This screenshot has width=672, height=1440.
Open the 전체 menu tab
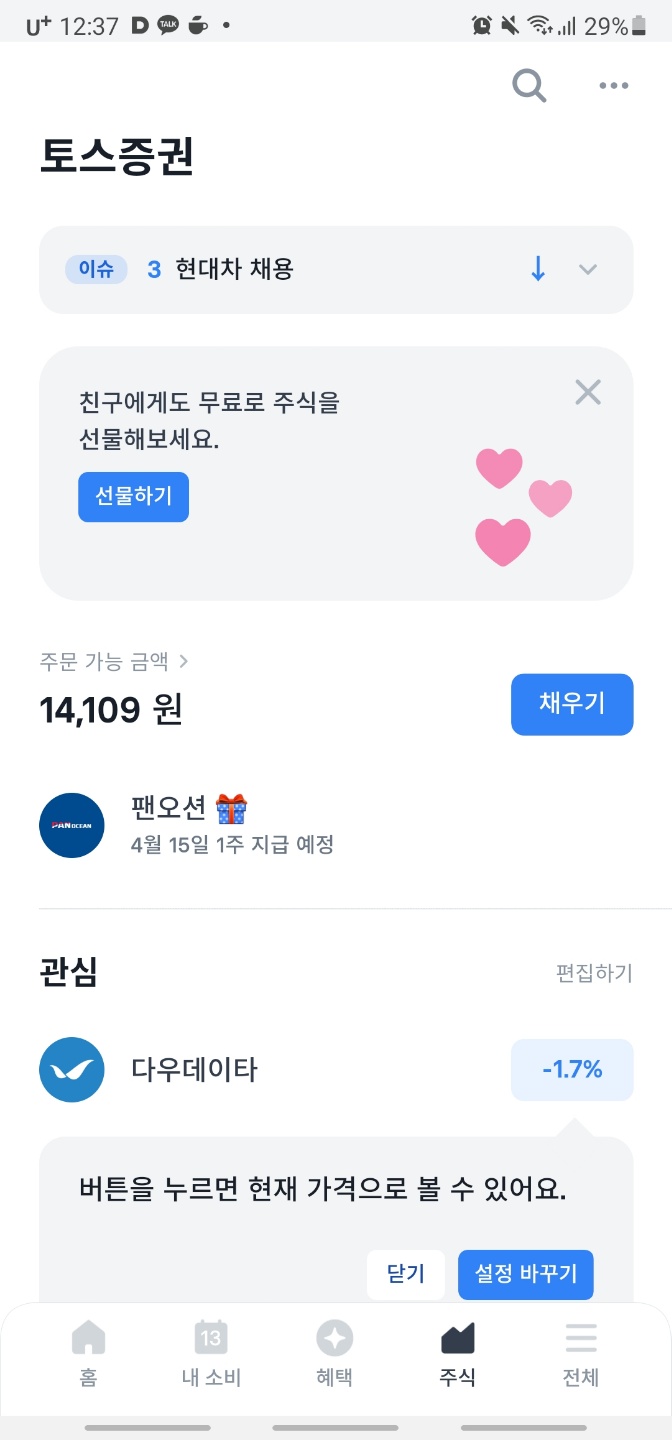click(x=580, y=1354)
